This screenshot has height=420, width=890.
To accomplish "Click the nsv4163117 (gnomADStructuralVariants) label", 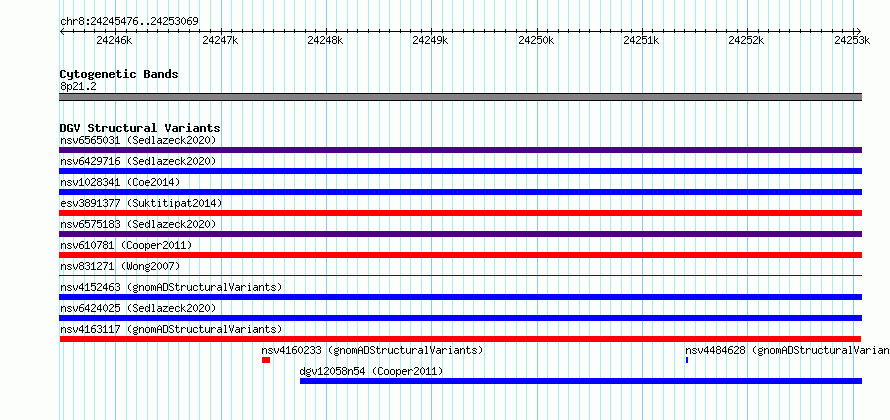I will point(171,329).
